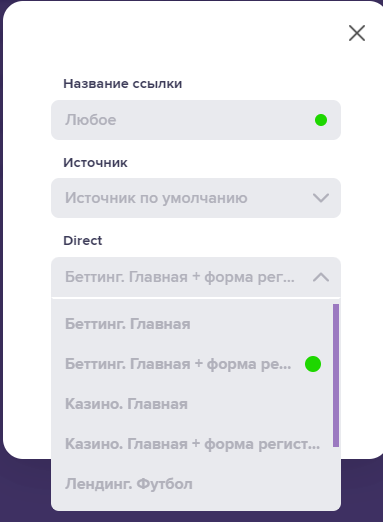Click the Название ссылки label
Image resolution: width=383 pixels, height=522 pixels.
point(123,84)
